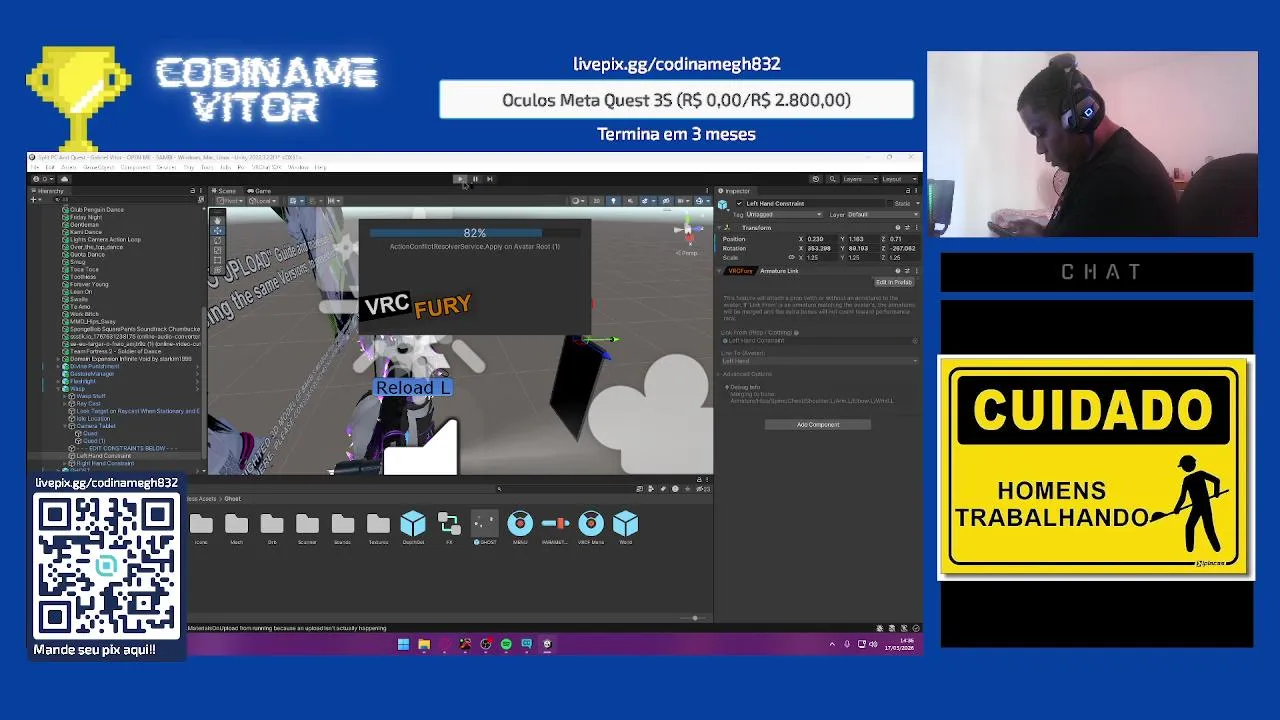
Task: Open the Transform component help icon
Action: tap(897, 228)
